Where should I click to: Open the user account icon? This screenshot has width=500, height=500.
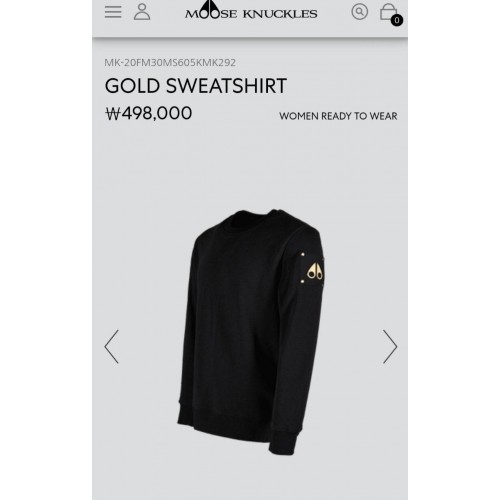pyautogui.click(x=142, y=12)
